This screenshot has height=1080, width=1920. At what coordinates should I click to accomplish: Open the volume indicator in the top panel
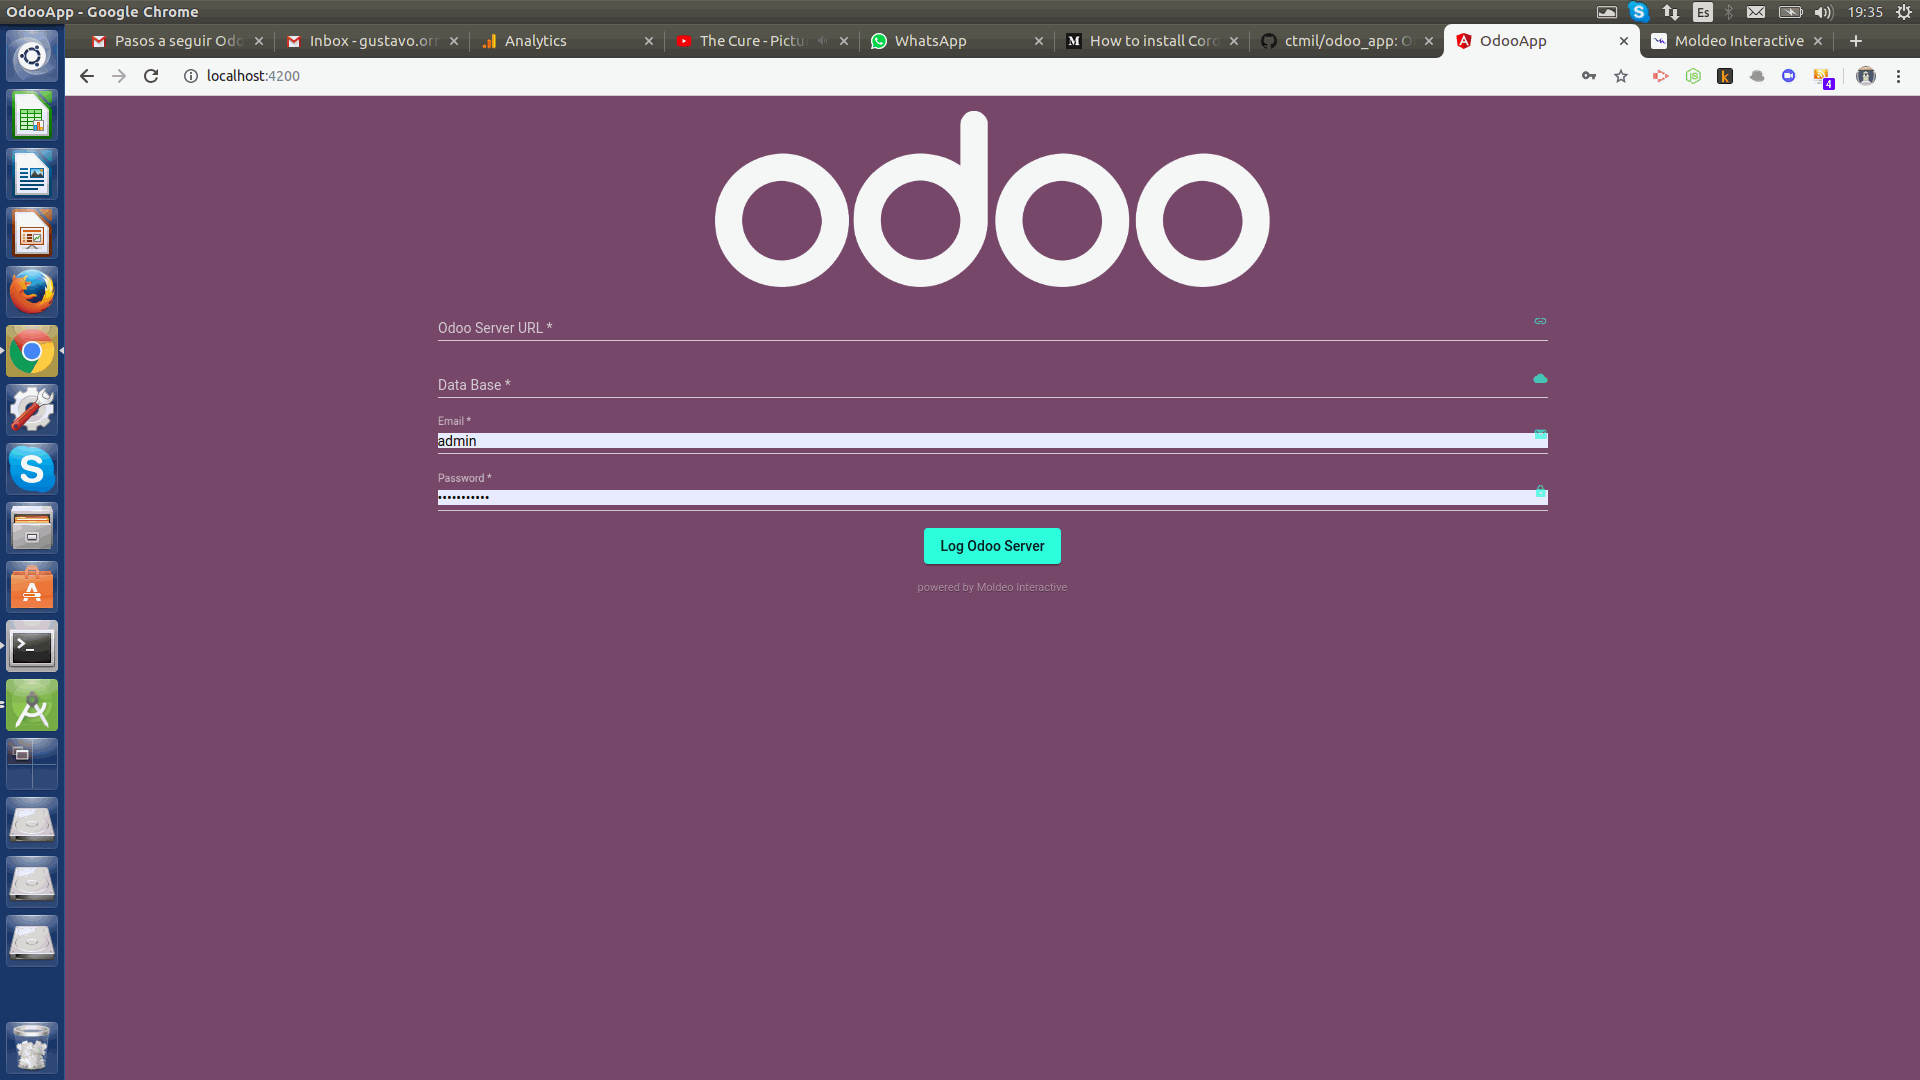pos(1823,12)
